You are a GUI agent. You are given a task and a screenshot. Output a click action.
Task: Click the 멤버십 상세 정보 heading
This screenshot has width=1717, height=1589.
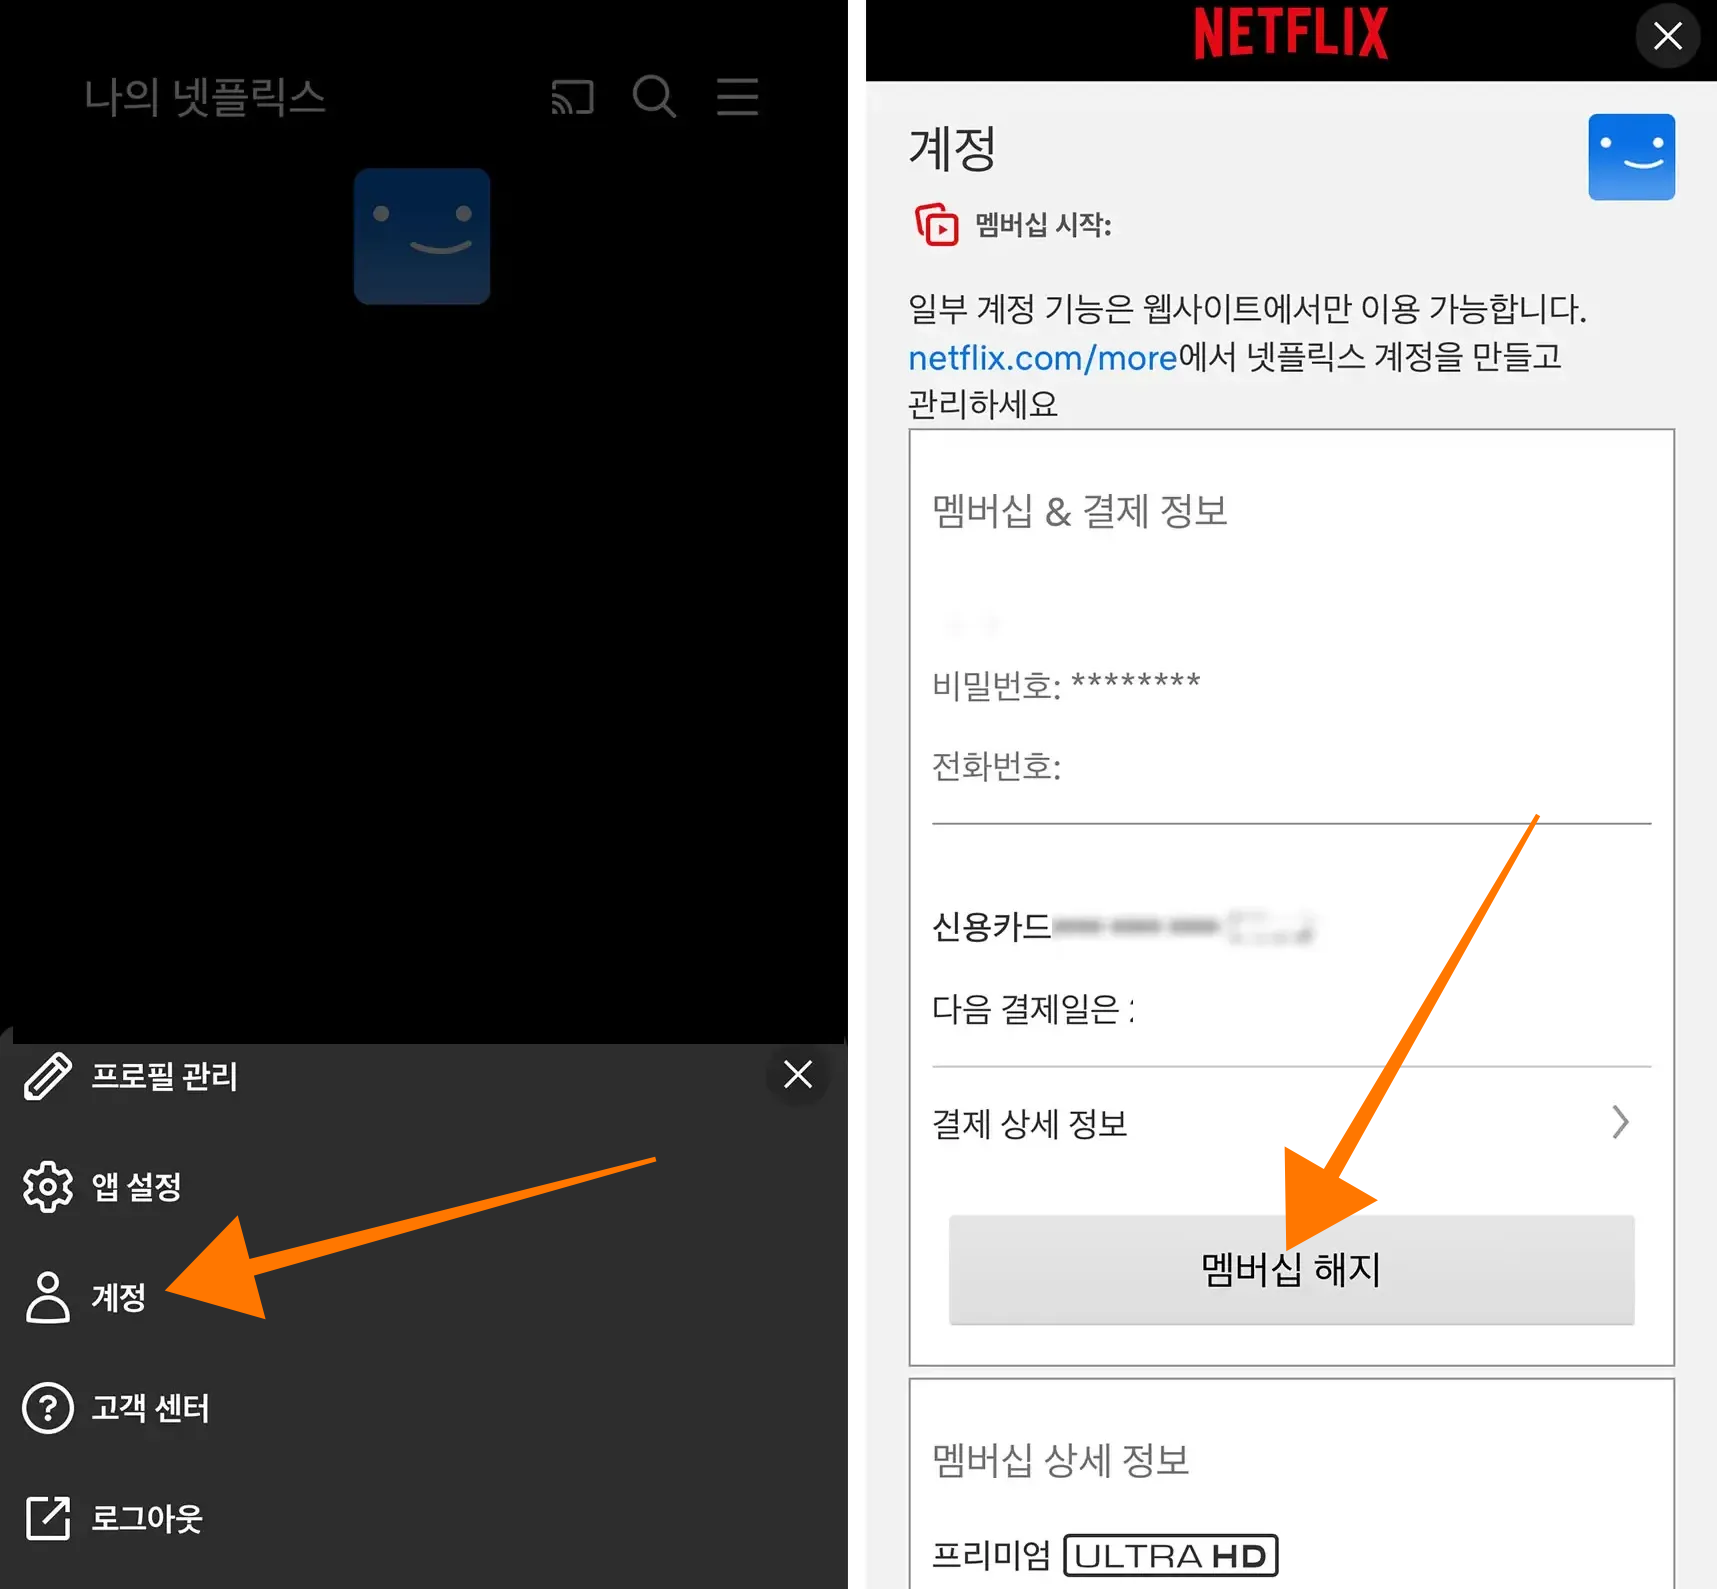(1061, 1460)
